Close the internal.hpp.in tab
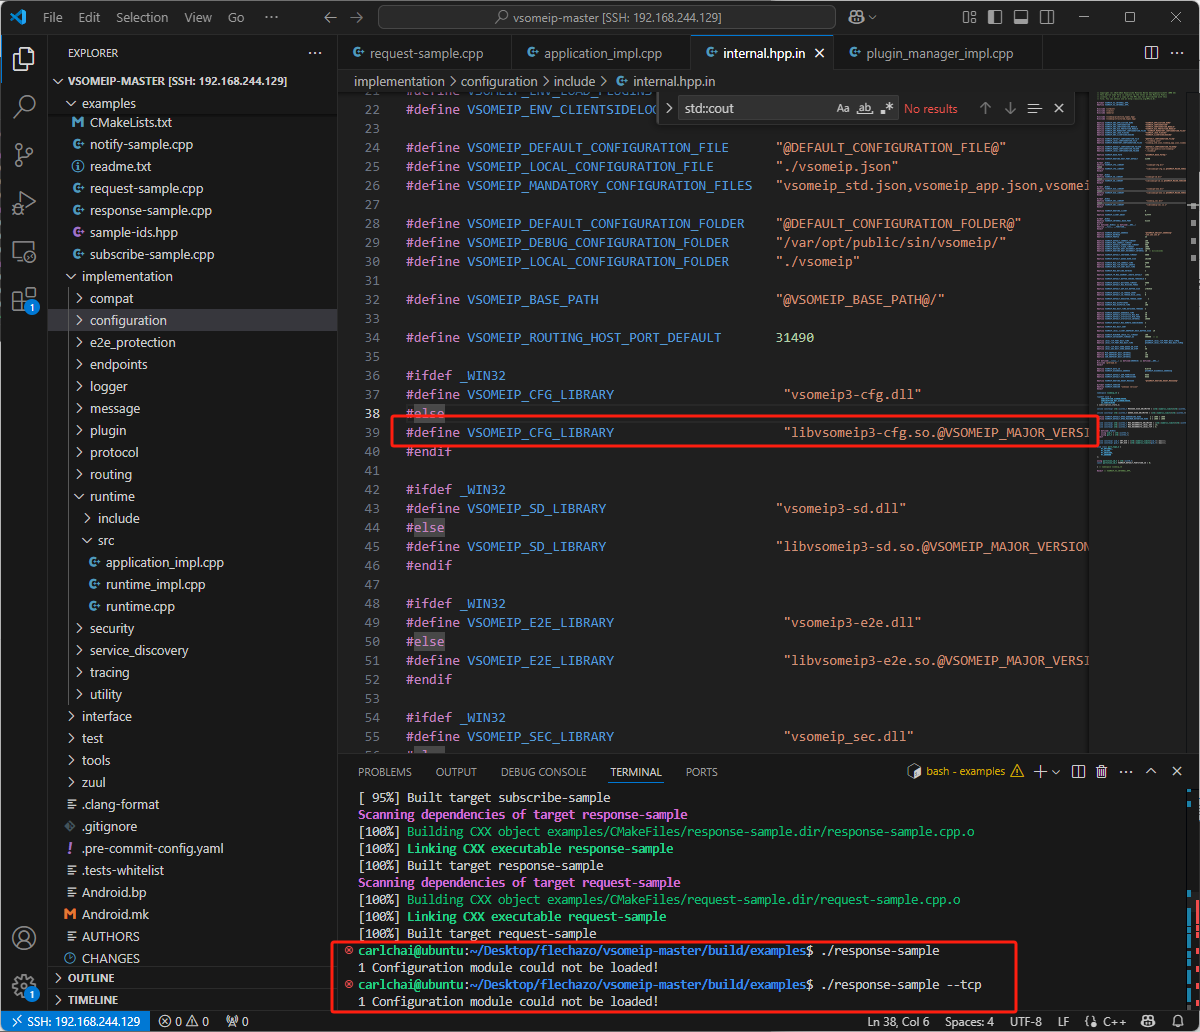The width and height of the screenshot is (1200, 1032). [x=820, y=53]
